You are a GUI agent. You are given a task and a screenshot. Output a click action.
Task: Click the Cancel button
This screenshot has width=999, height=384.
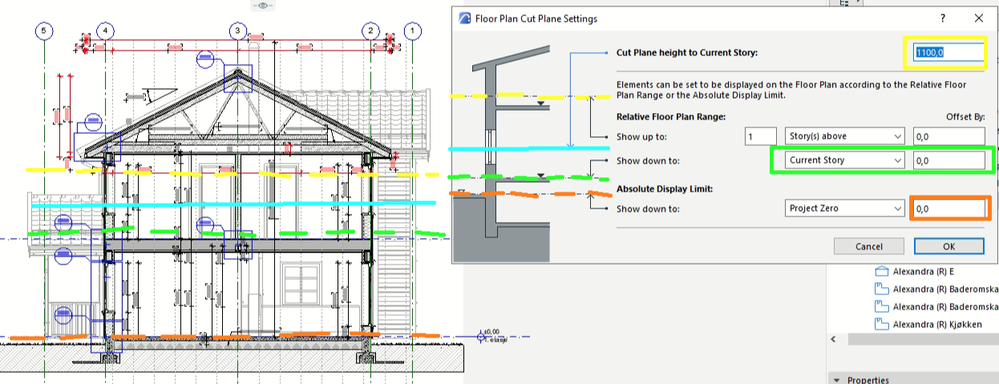pos(868,246)
